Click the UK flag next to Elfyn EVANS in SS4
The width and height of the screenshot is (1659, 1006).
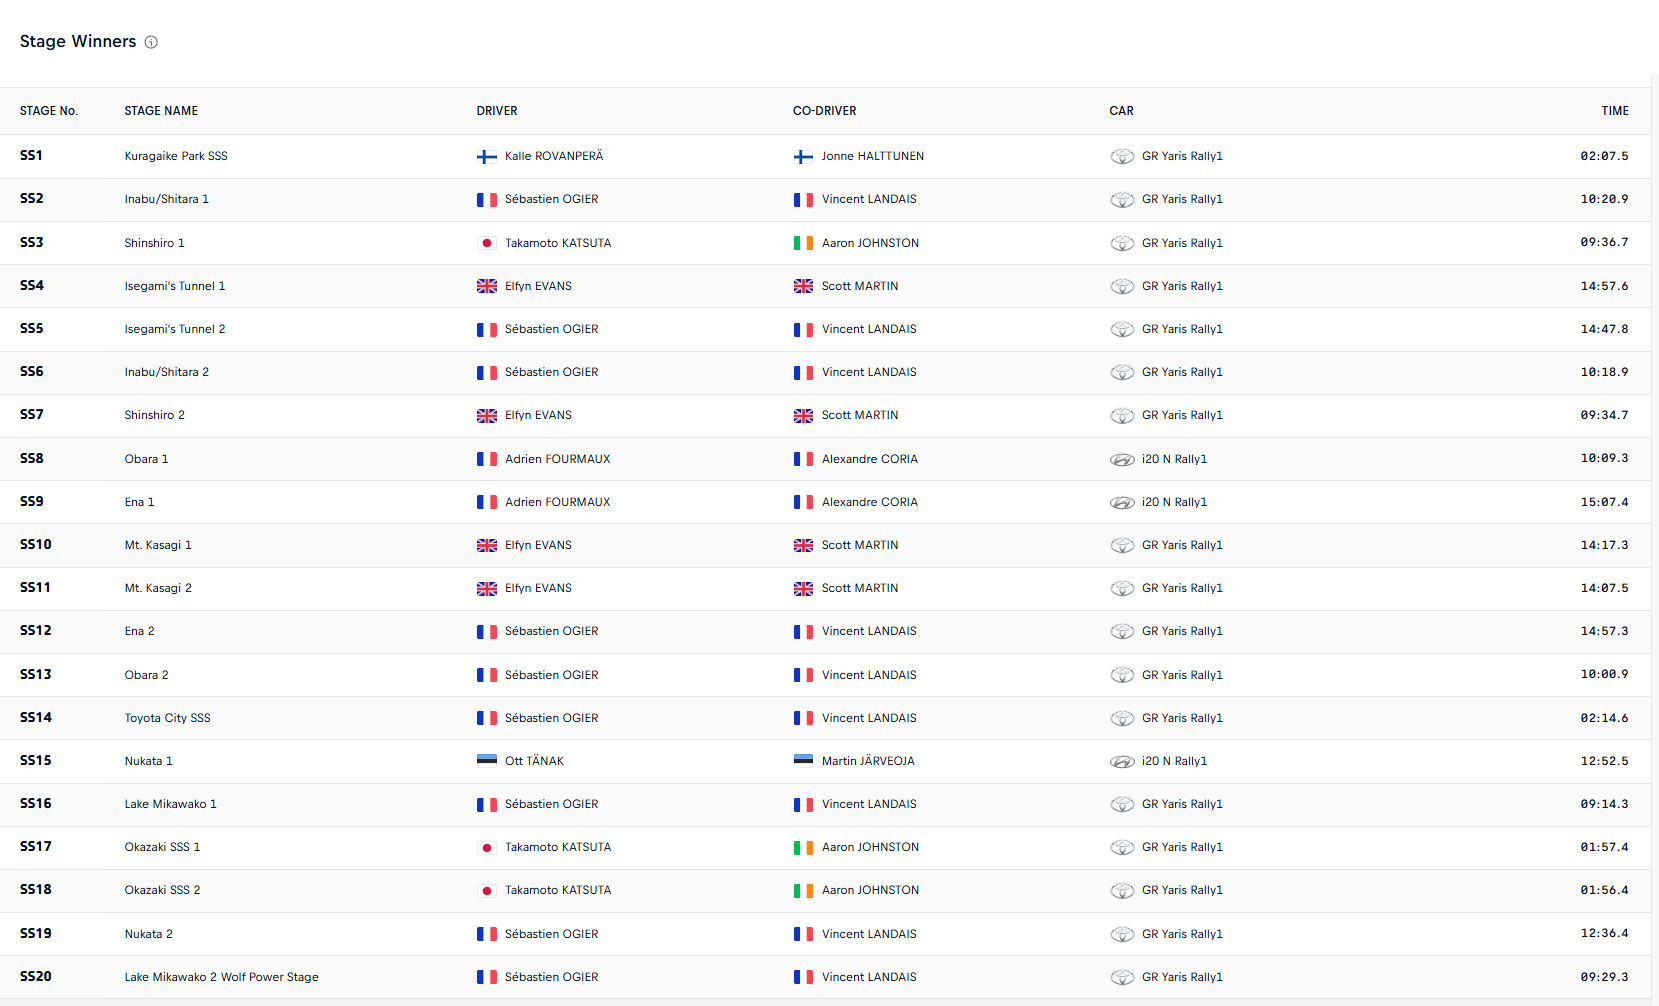[486, 286]
